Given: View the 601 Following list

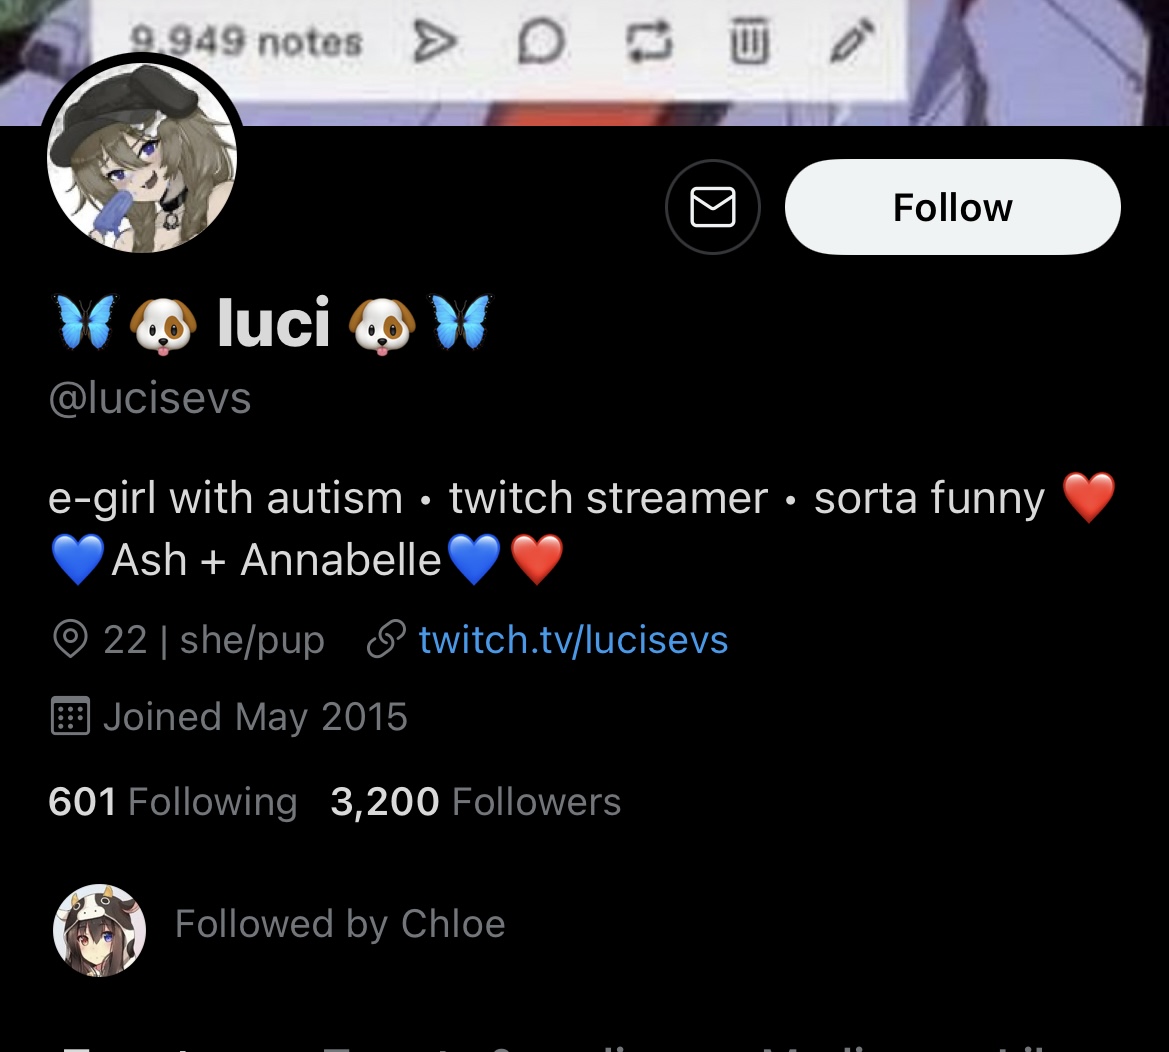Looking at the screenshot, I should click(x=173, y=801).
